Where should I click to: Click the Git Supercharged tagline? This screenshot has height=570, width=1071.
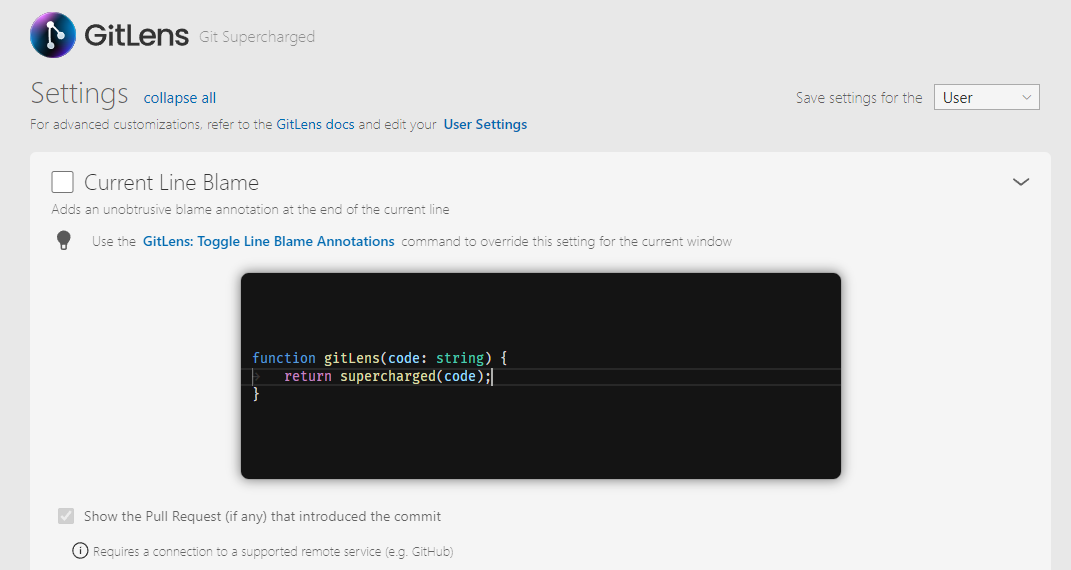[x=257, y=37]
